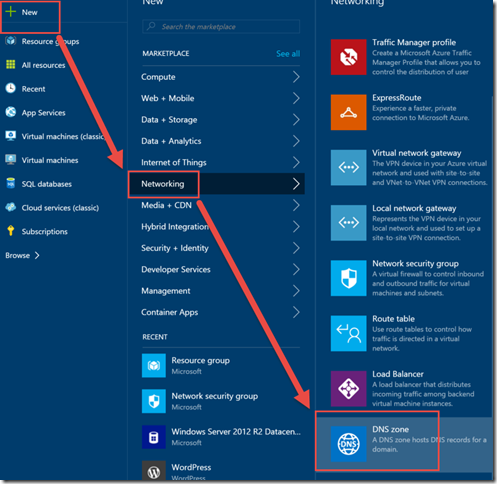This screenshot has height=484, width=497.
Task: Expand Media + CDN chevron
Action: point(296,205)
